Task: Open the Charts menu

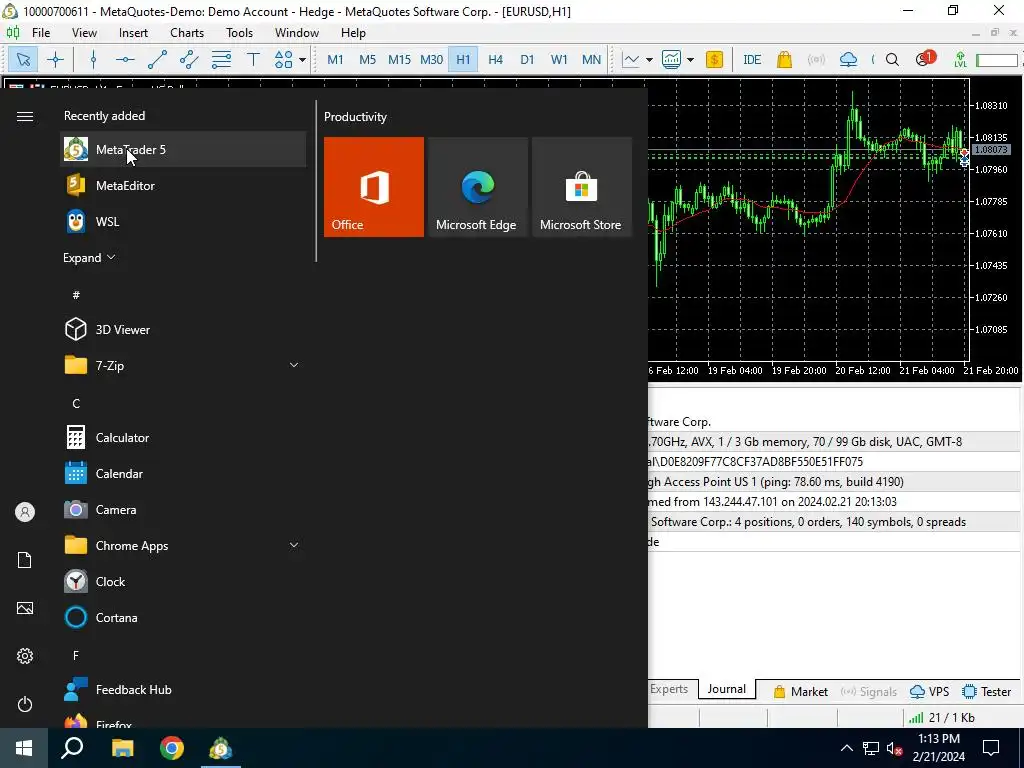Action: coord(187,33)
